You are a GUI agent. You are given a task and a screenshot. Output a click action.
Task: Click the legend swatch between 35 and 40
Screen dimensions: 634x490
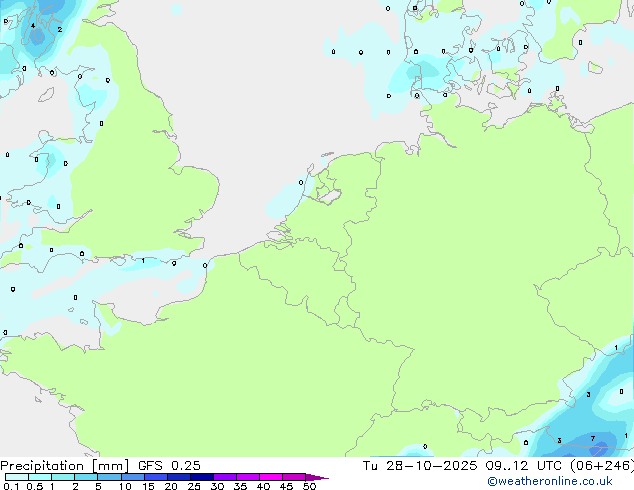click(248, 477)
